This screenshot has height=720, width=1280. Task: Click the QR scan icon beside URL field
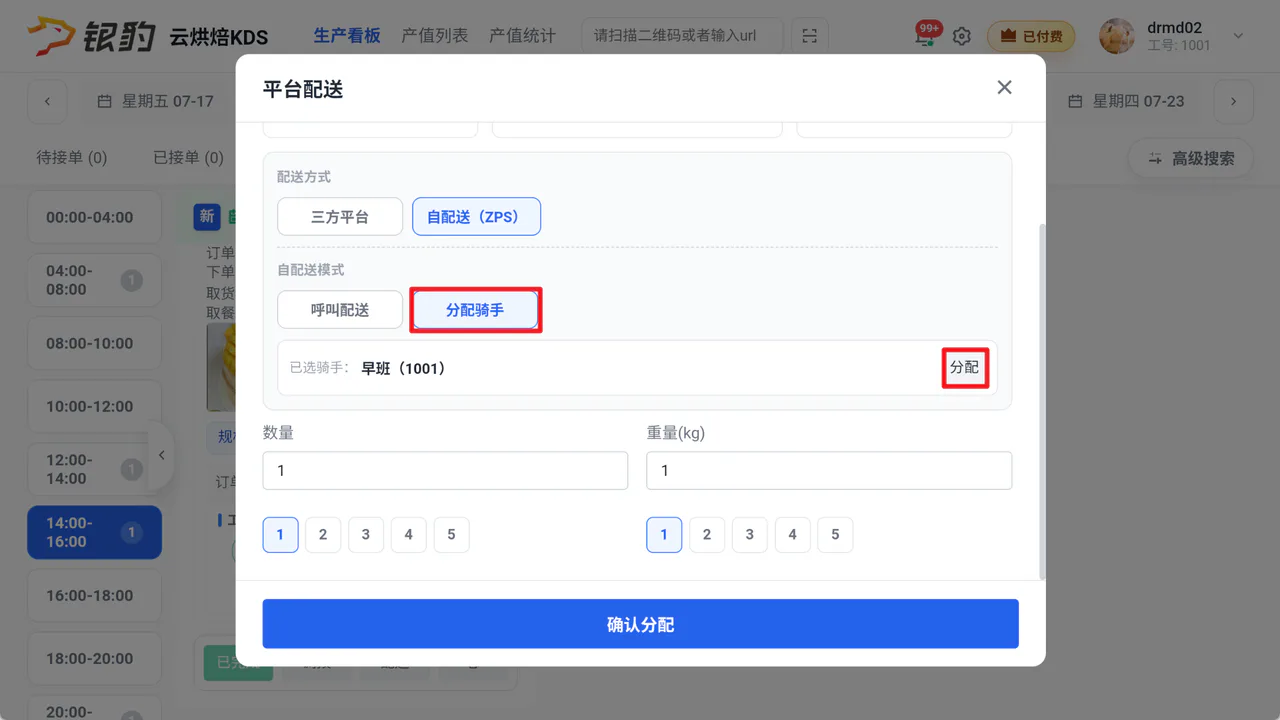[x=809, y=36]
